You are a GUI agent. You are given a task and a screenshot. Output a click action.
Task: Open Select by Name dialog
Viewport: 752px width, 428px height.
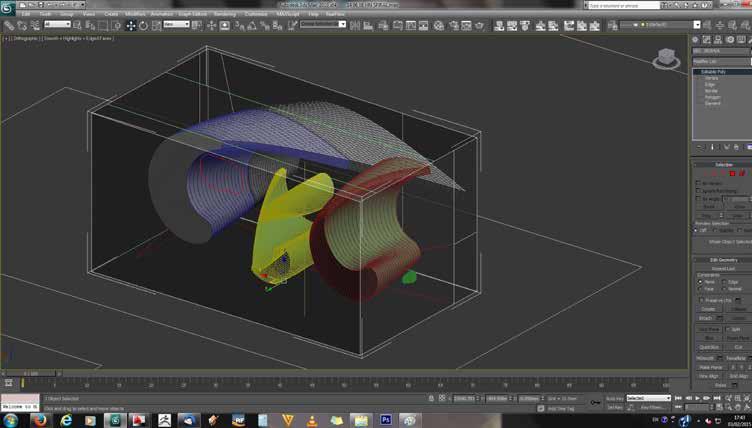90,25
